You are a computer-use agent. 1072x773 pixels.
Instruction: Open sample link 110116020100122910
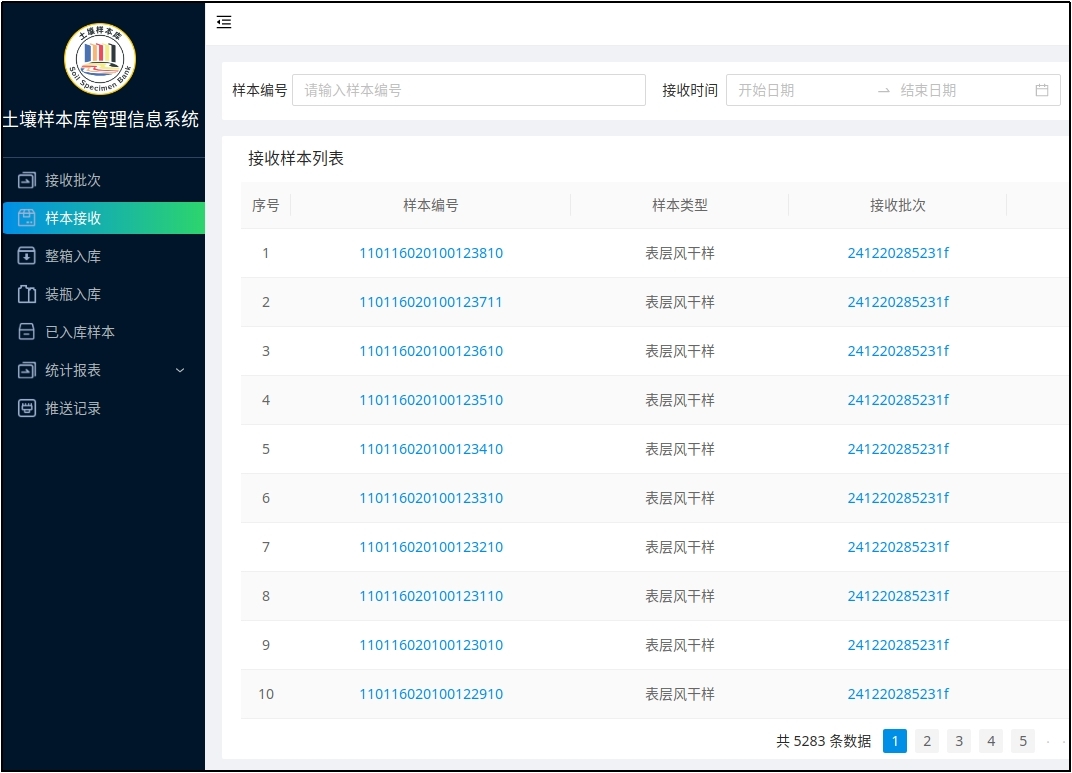click(x=431, y=694)
